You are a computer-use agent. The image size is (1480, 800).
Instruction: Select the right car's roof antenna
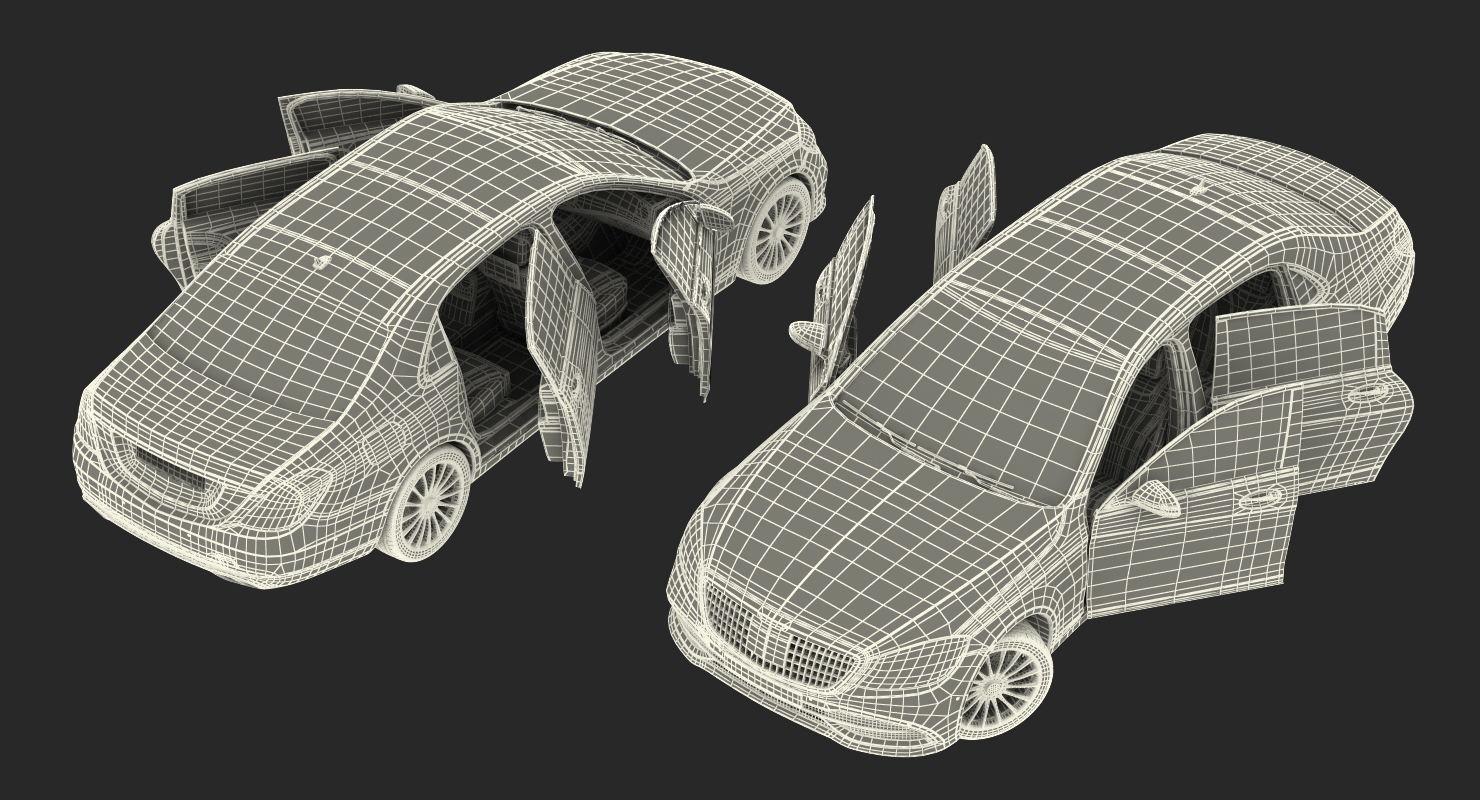click(1199, 186)
